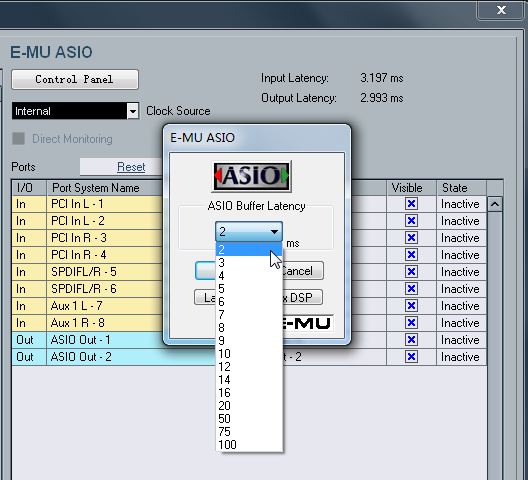Close the device setup window
528x480 pixels.
501,10
